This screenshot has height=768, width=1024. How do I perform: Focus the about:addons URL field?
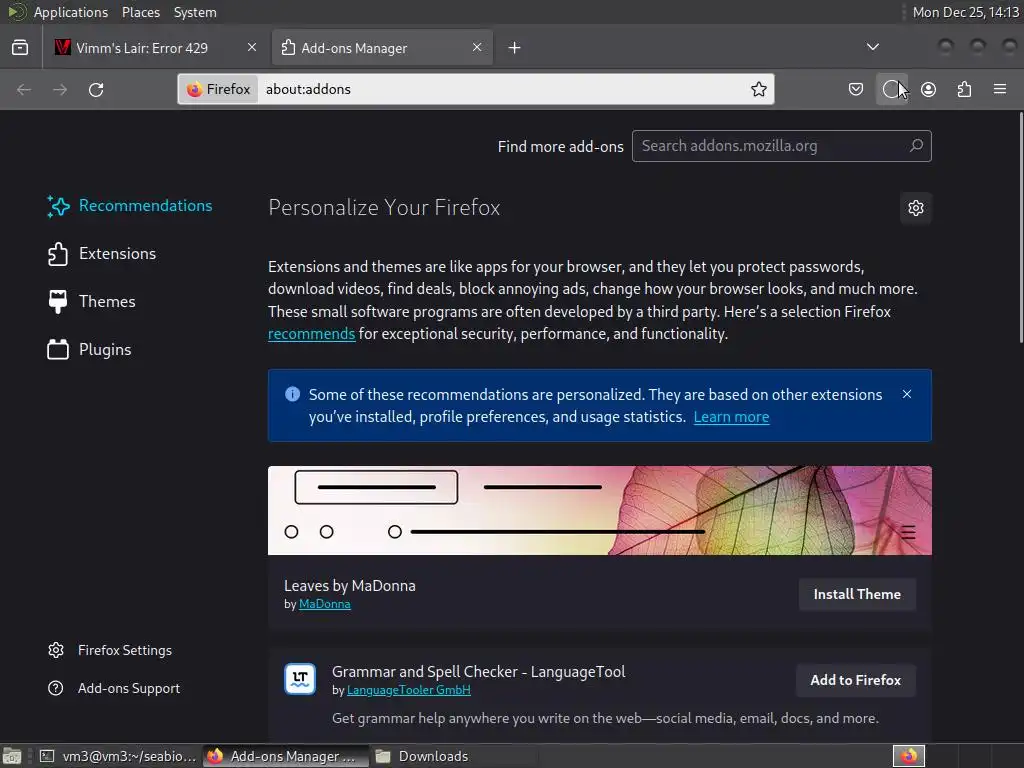(503, 89)
